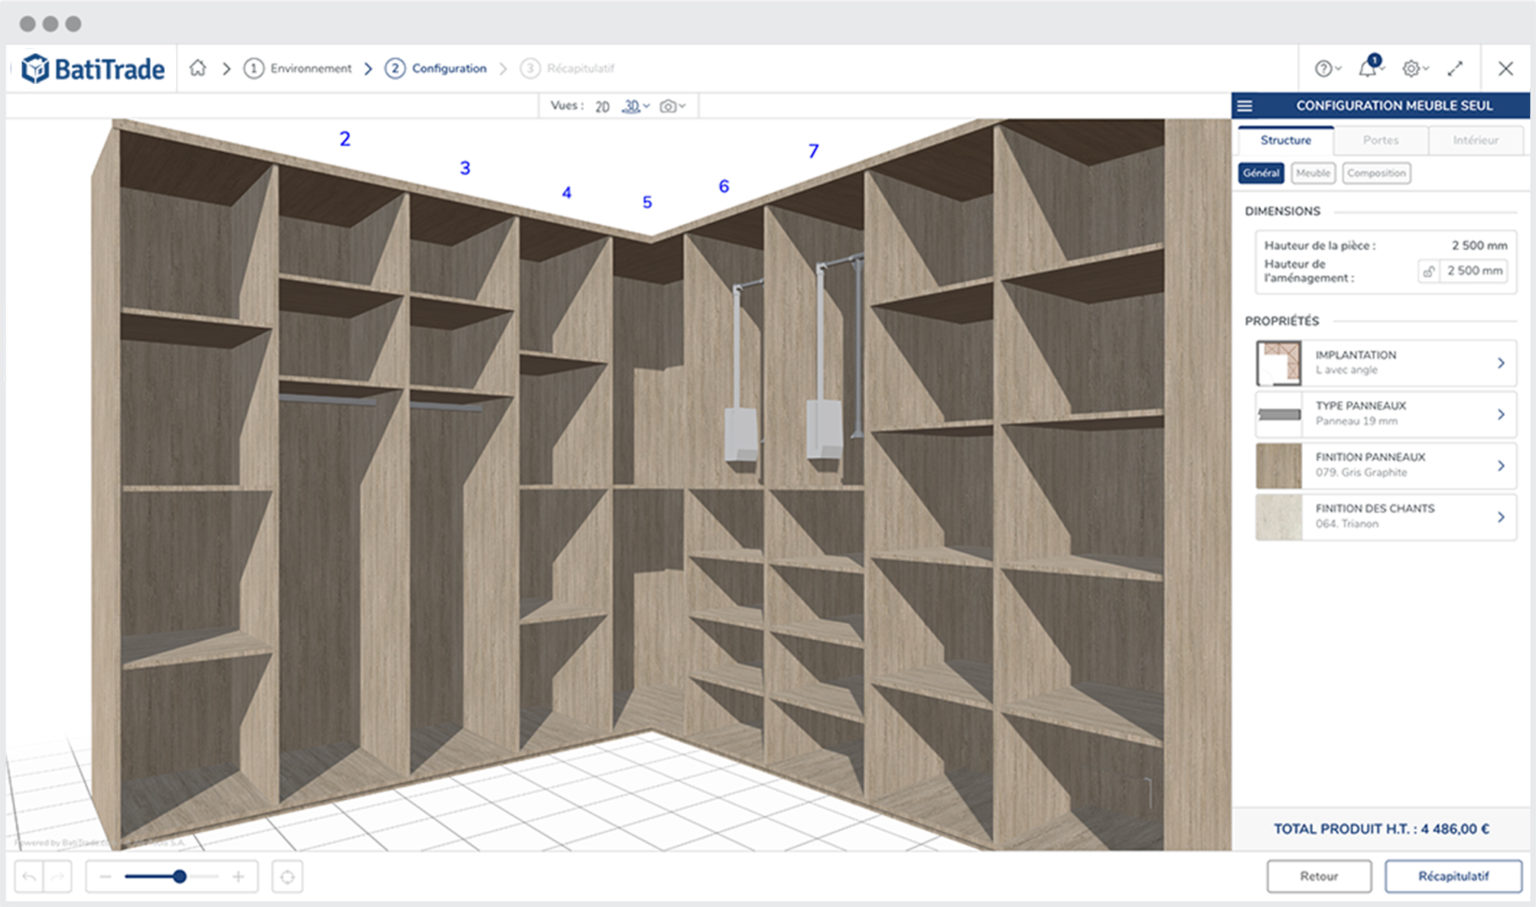Click the home breadcrumb icon

(x=198, y=68)
